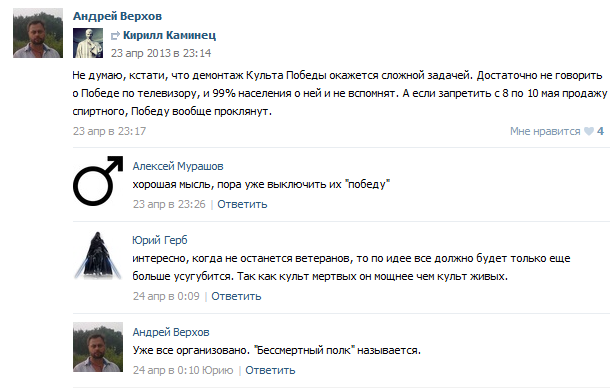Open the Кирилл Каминец statue avatar
This screenshot has width=616, height=388.
coord(88,43)
